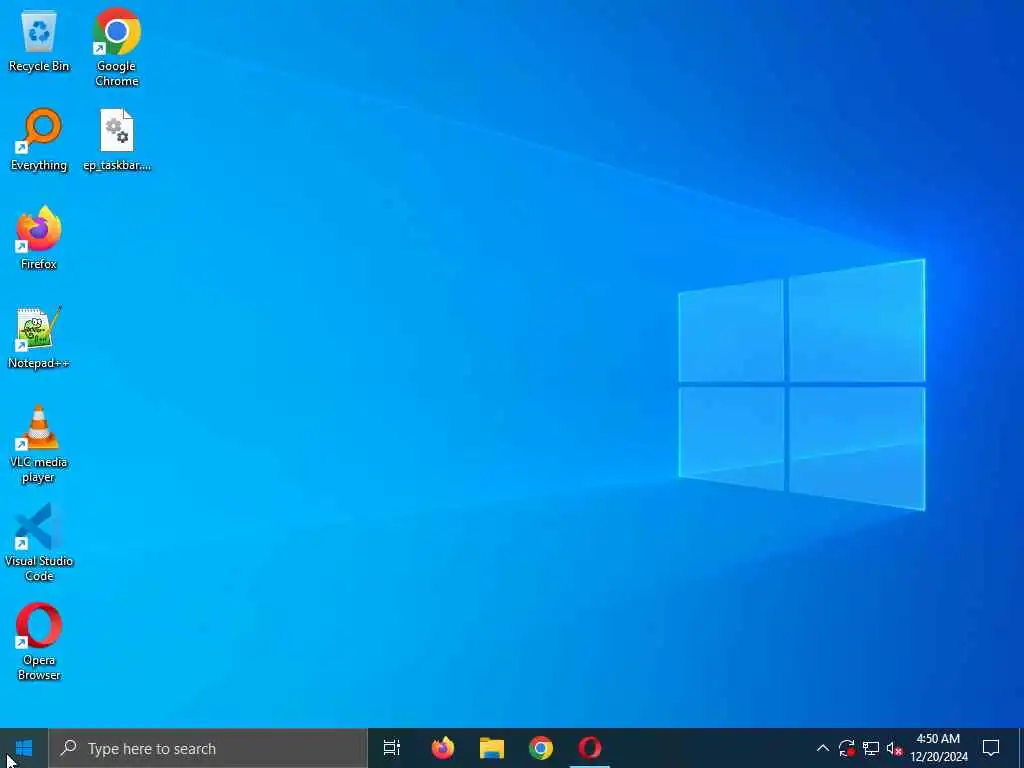Select the Google Chrome desktop shortcut
The height and width of the screenshot is (768, 1024).
pos(116,47)
